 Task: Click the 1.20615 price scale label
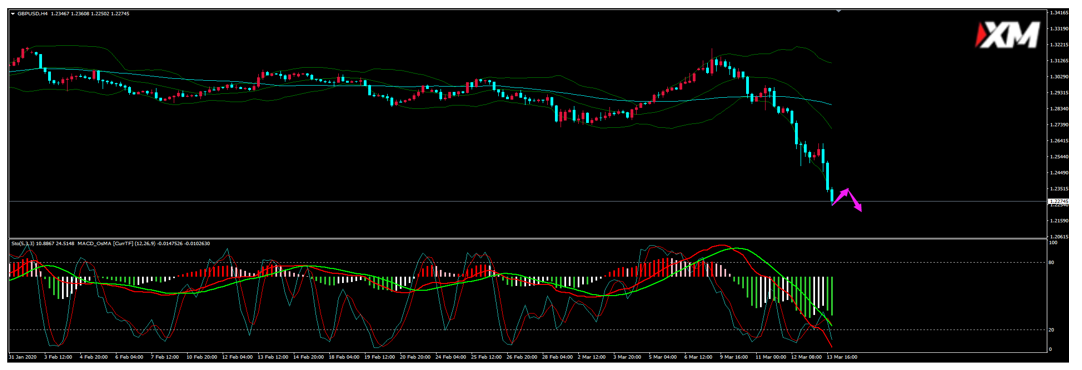(1059, 237)
